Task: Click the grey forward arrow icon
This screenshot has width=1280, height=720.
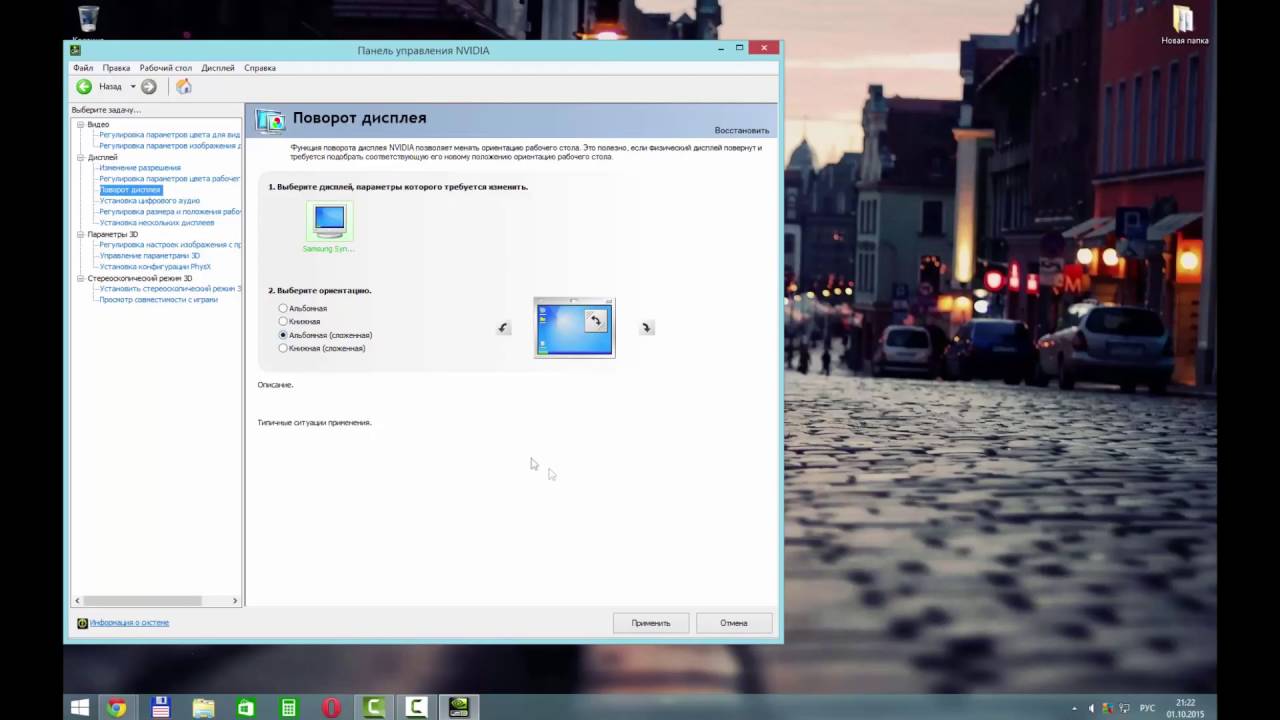Action: click(x=149, y=87)
